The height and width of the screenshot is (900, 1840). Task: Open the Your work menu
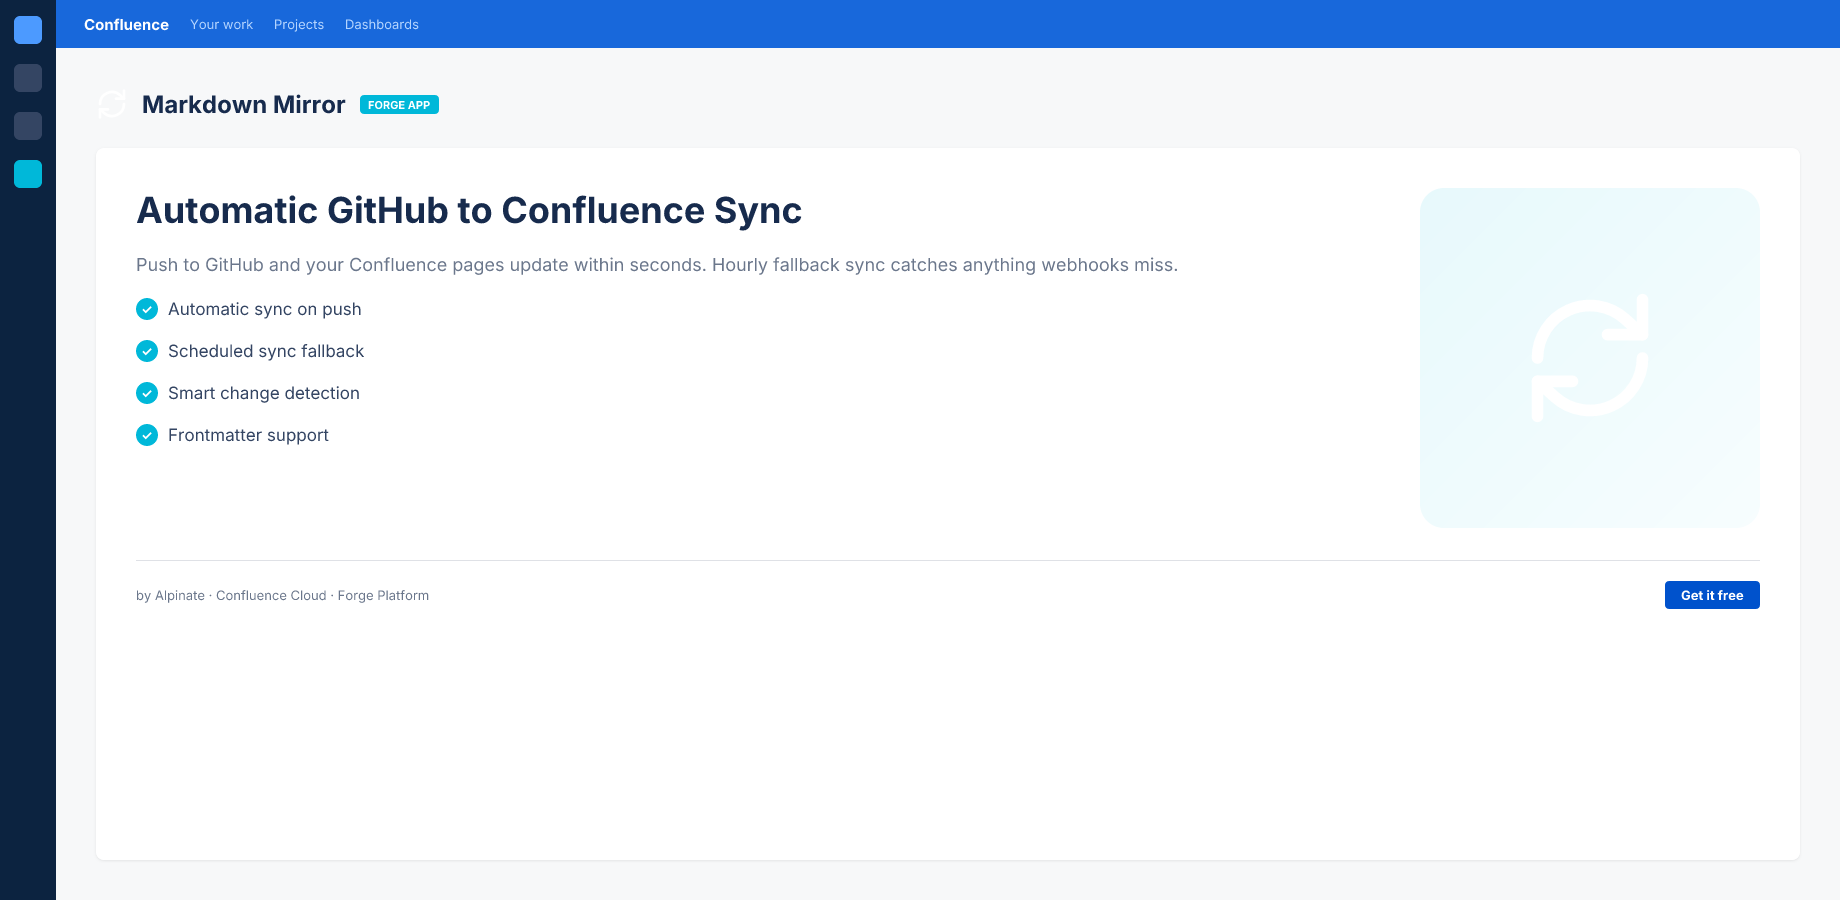pos(221,24)
